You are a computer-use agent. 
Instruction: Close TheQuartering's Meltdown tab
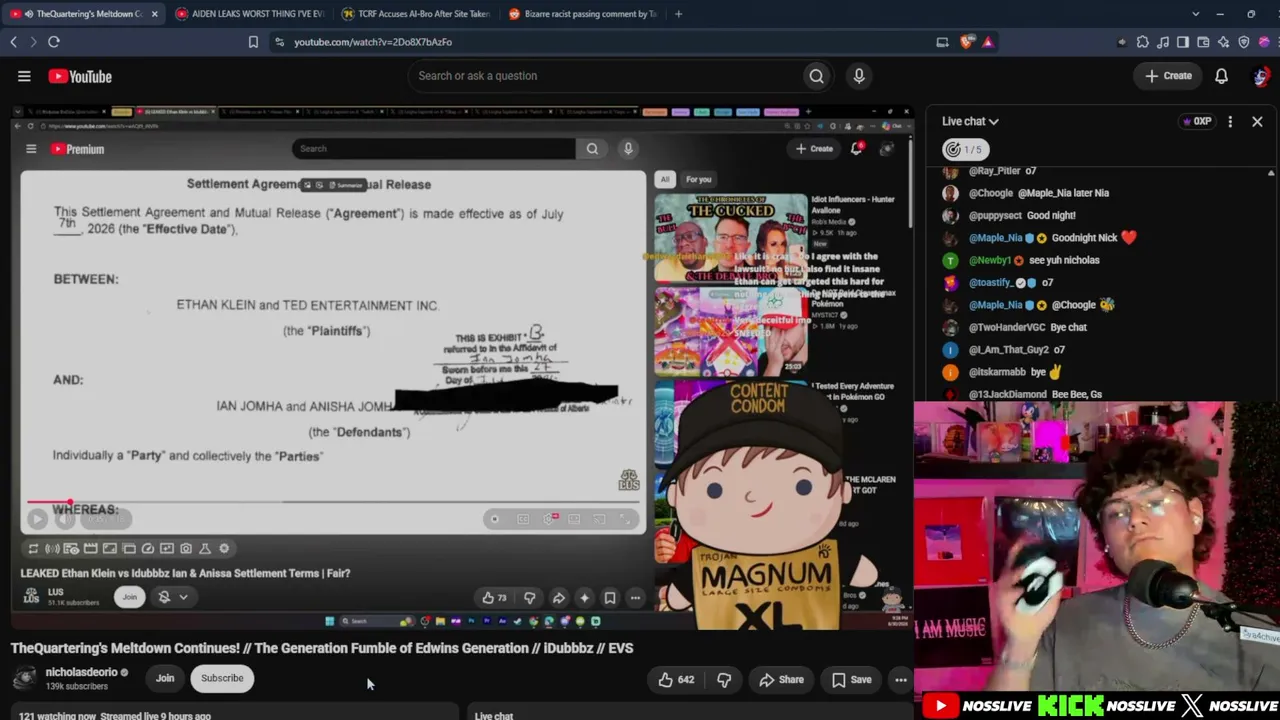pos(154,14)
